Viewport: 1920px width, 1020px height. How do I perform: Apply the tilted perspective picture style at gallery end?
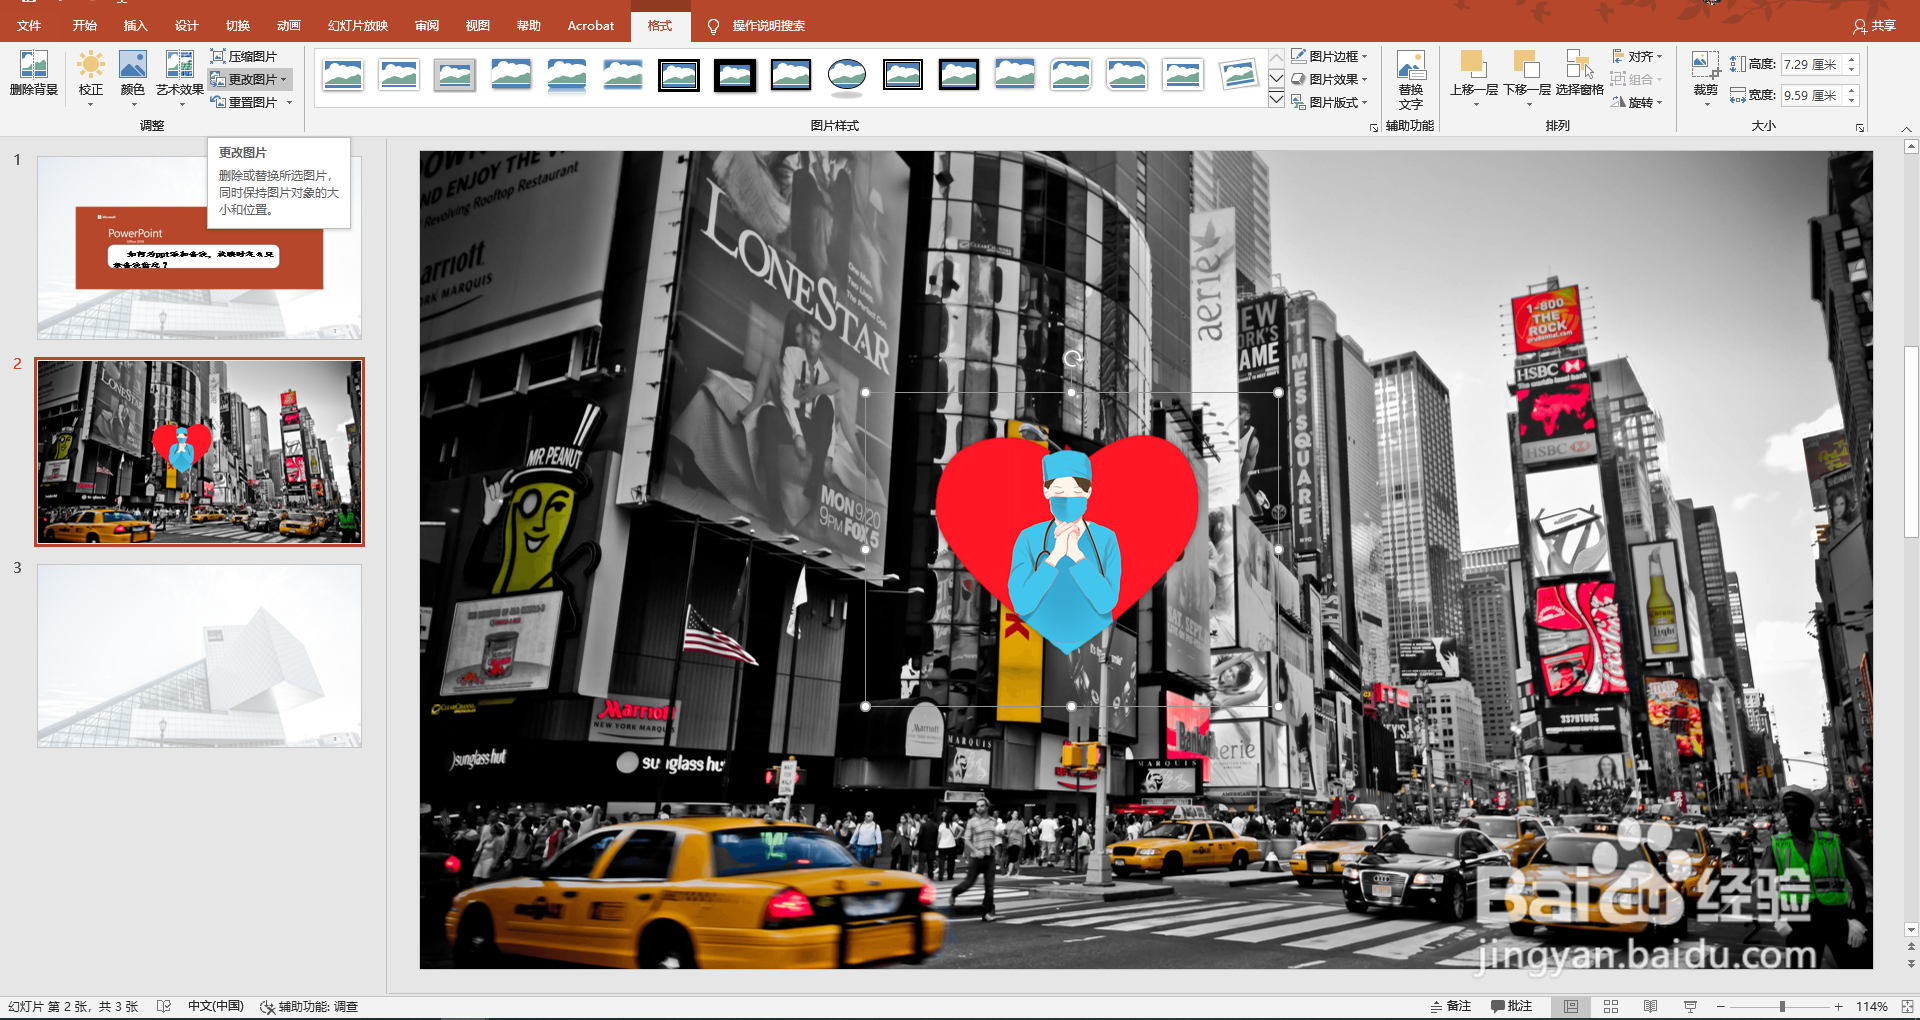coord(1239,75)
